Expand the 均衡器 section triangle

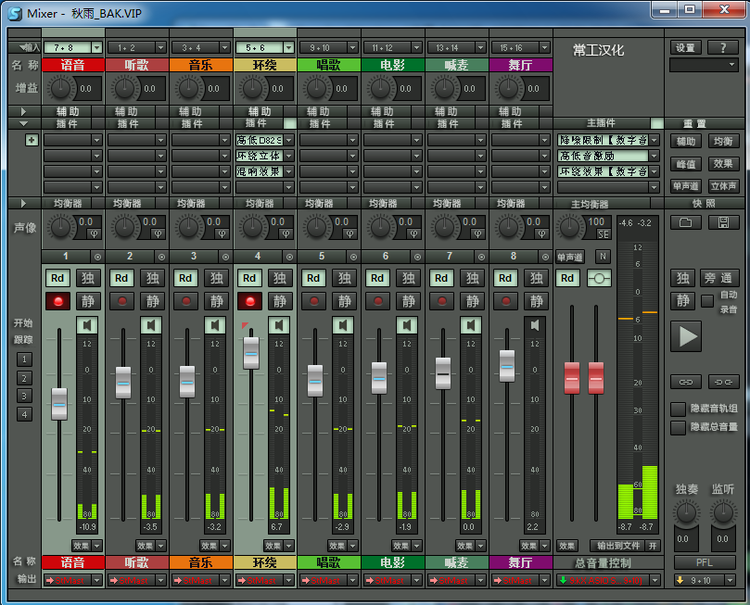[x=23, y=203]
